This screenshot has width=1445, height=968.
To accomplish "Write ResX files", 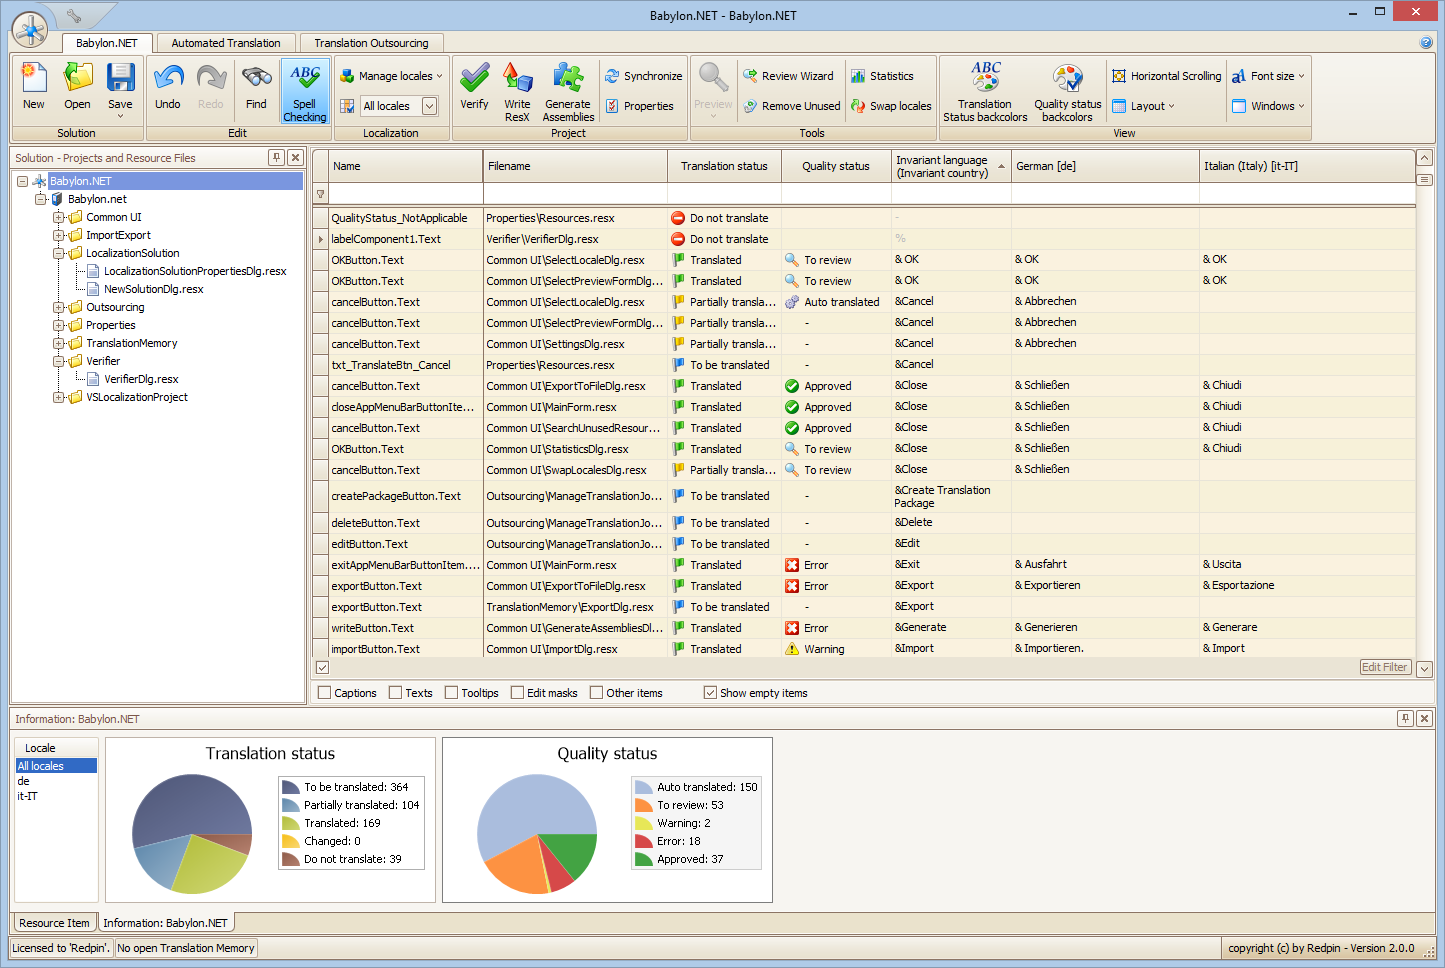I will pos(517,91).
